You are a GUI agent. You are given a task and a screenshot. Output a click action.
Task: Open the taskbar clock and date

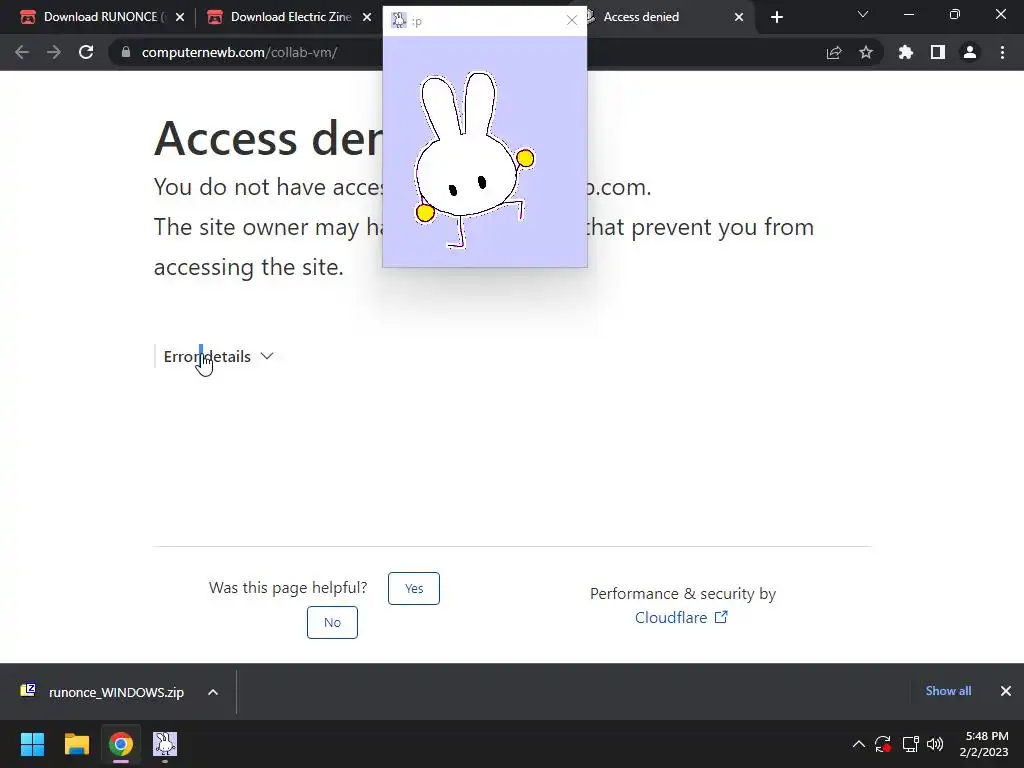coord(984,744)
